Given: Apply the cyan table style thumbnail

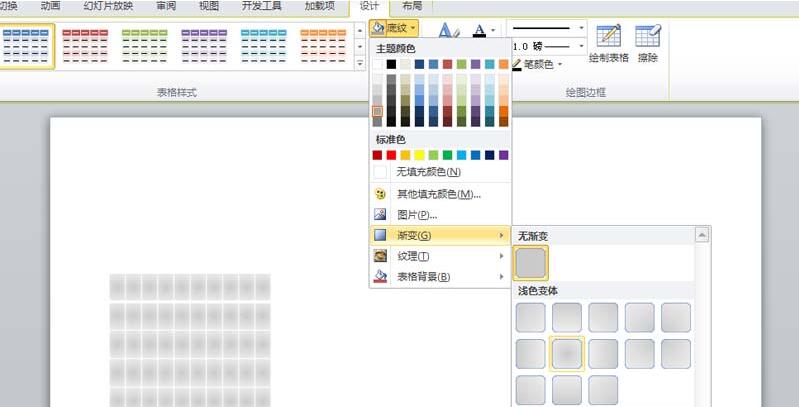Looking at the screenshot, I should pyautogui.click(x=264, y=46).
